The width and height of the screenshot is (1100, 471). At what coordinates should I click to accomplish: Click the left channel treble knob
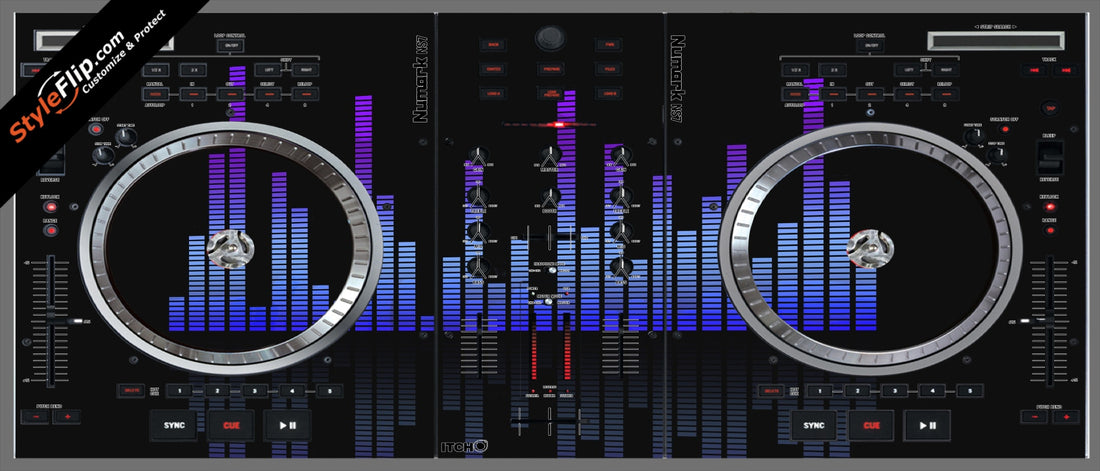point(478,197)
